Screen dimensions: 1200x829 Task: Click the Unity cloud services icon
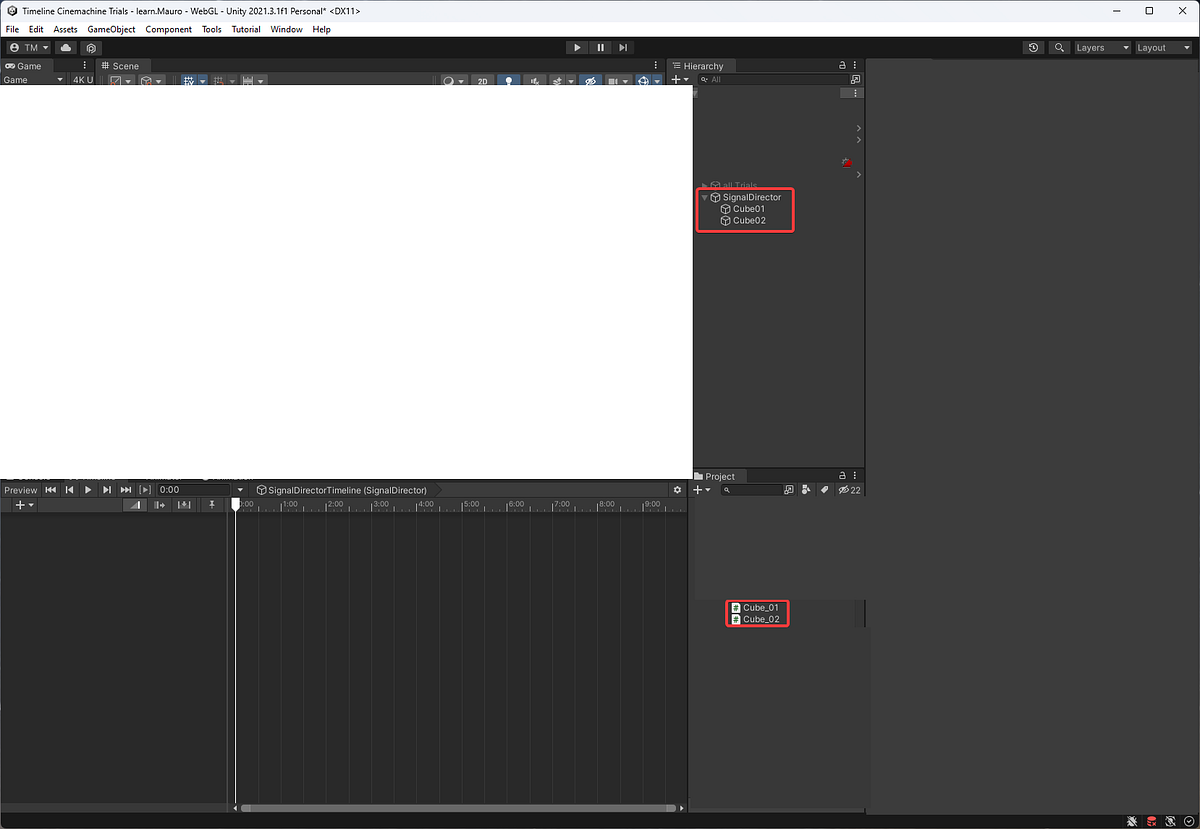click(x=66, y=47)
